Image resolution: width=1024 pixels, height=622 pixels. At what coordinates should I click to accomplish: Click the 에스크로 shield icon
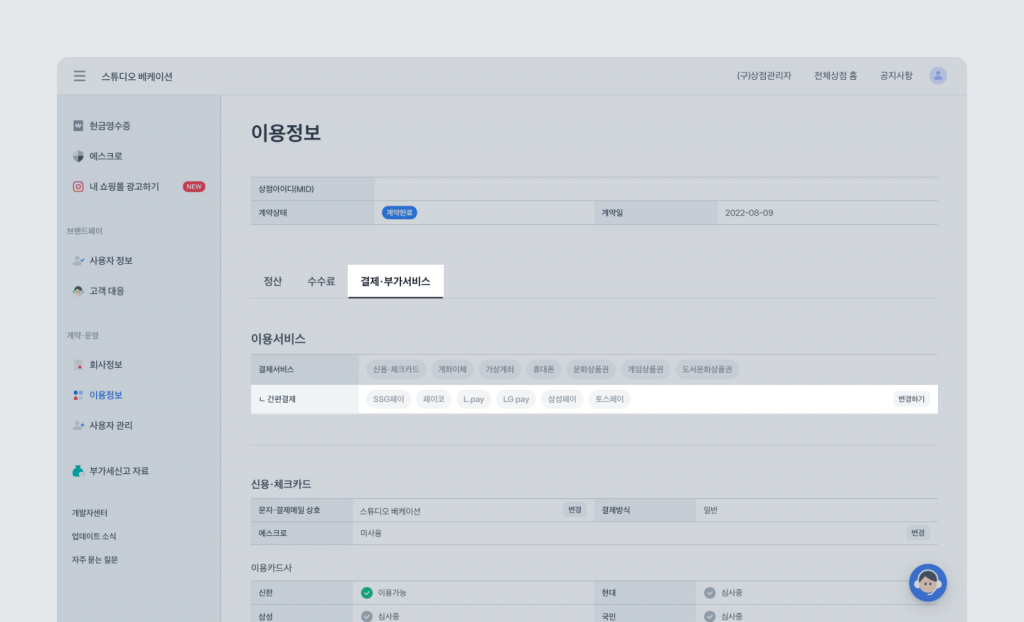(x=78, y=156)
